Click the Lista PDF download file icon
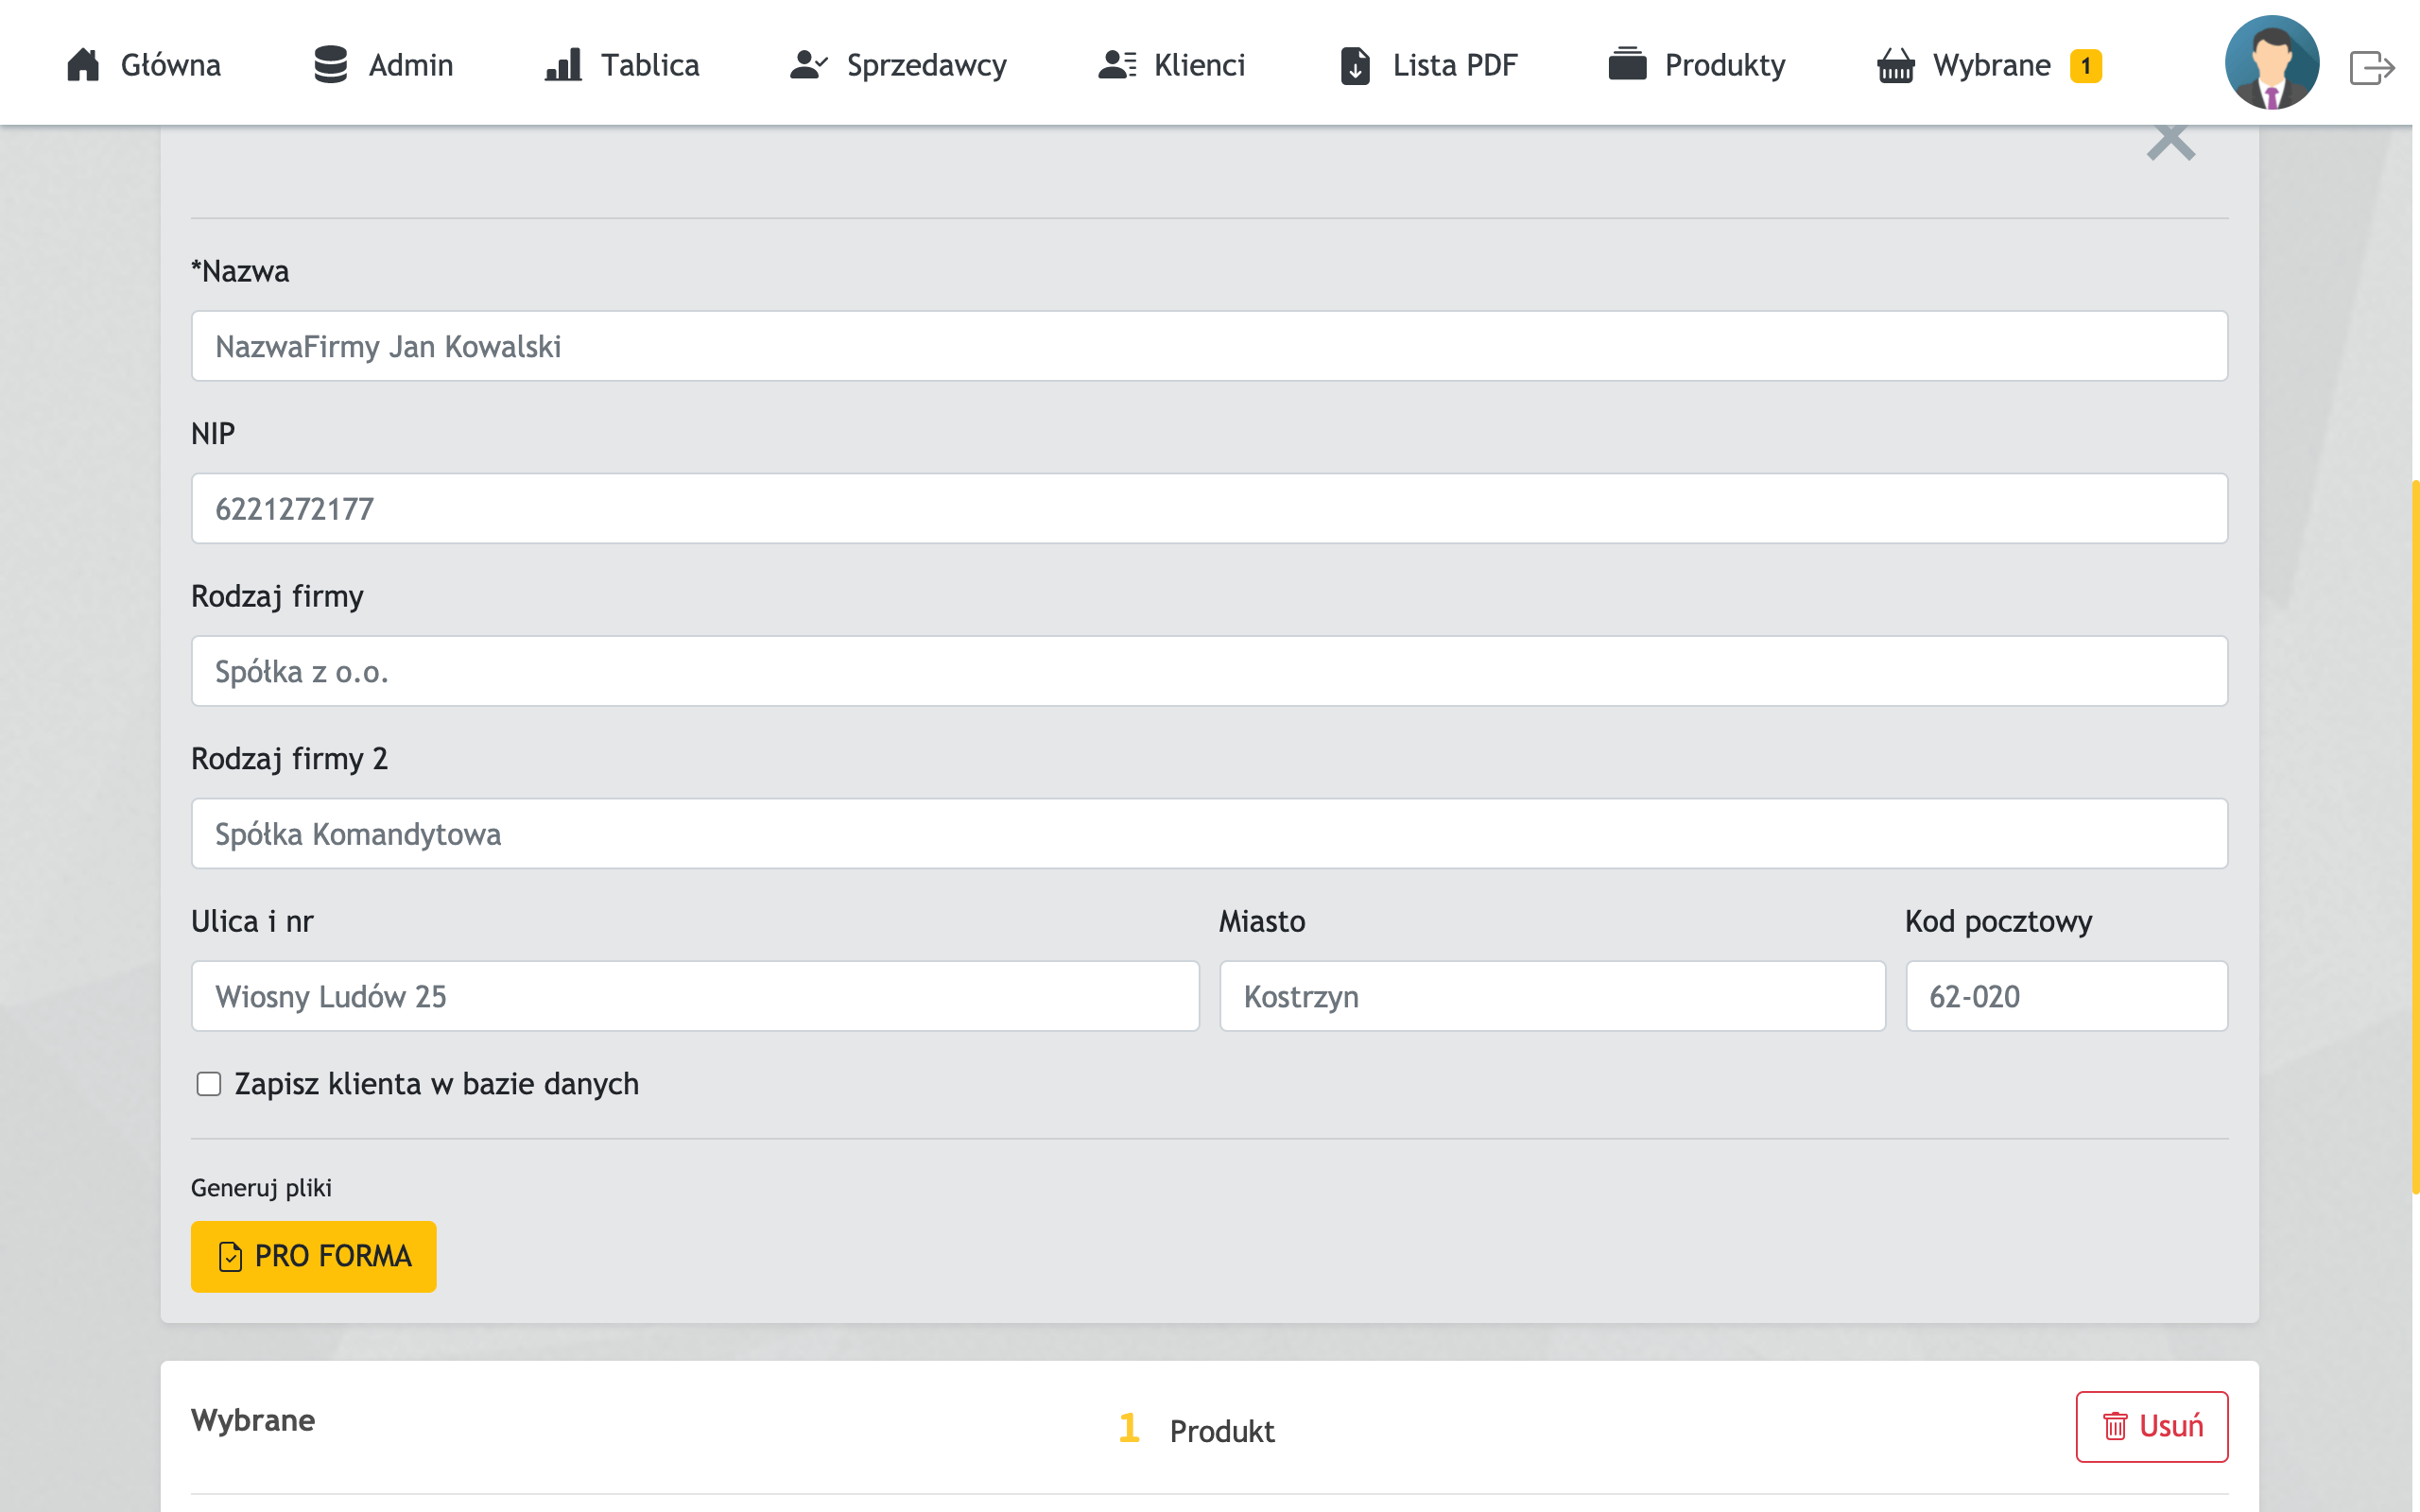 click(x=1355, y=66)
